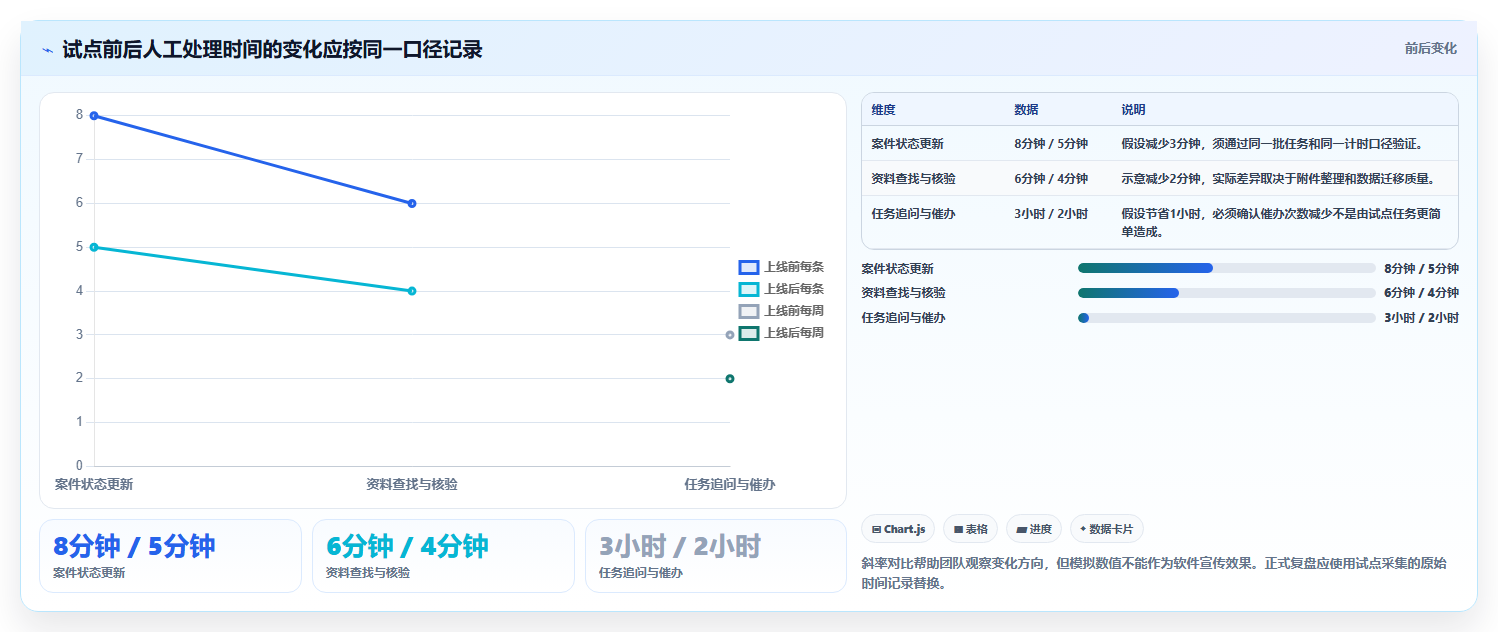Click progress list label 任务追问与催办
Viewport: 1498px width, 632px height.
(x=904, y=318)
